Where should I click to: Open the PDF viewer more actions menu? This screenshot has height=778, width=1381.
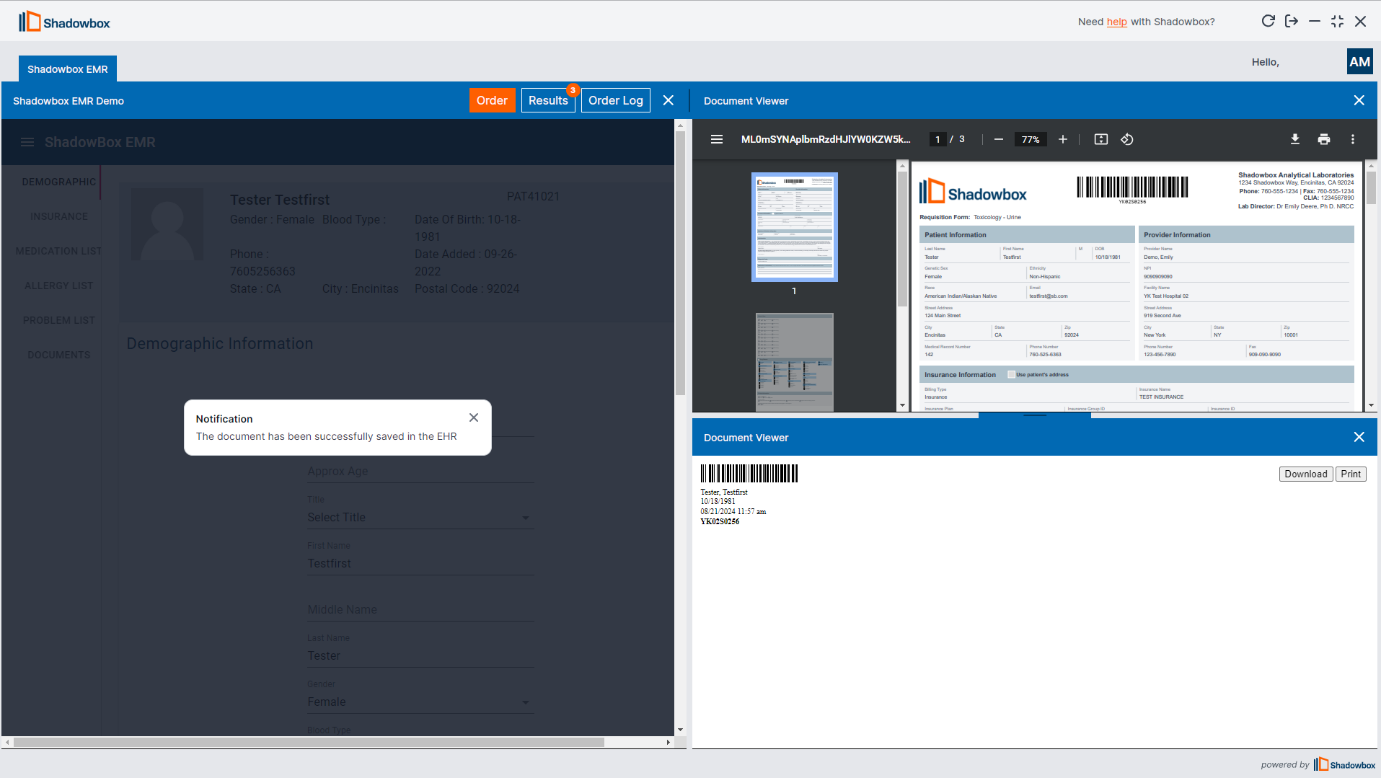click(1353, 139)
